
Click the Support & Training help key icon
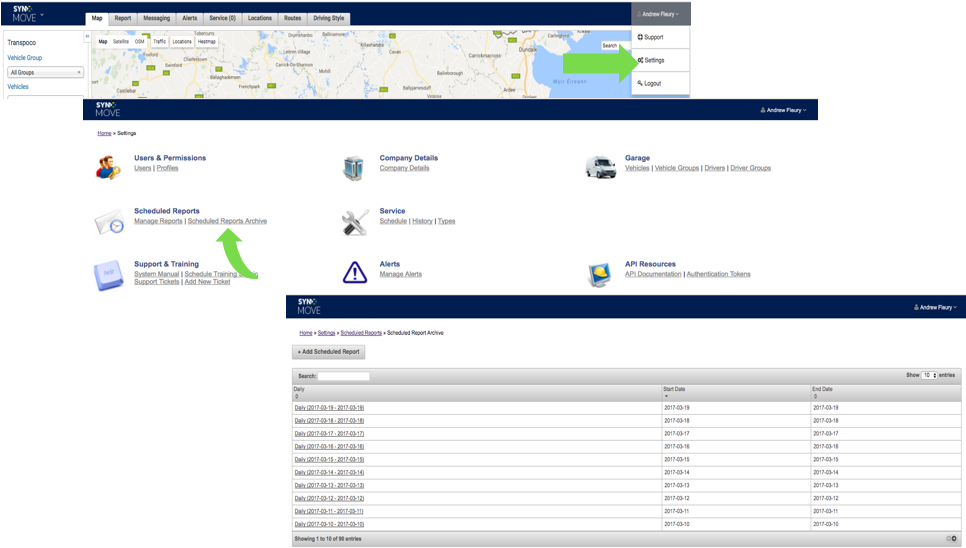pyautogui.click(x=108, y=276)
